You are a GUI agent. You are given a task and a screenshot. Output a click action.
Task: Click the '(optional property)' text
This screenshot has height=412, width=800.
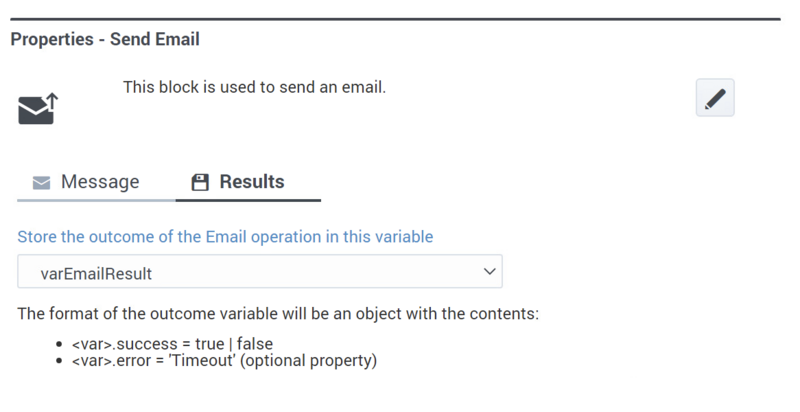coord(308,360)
